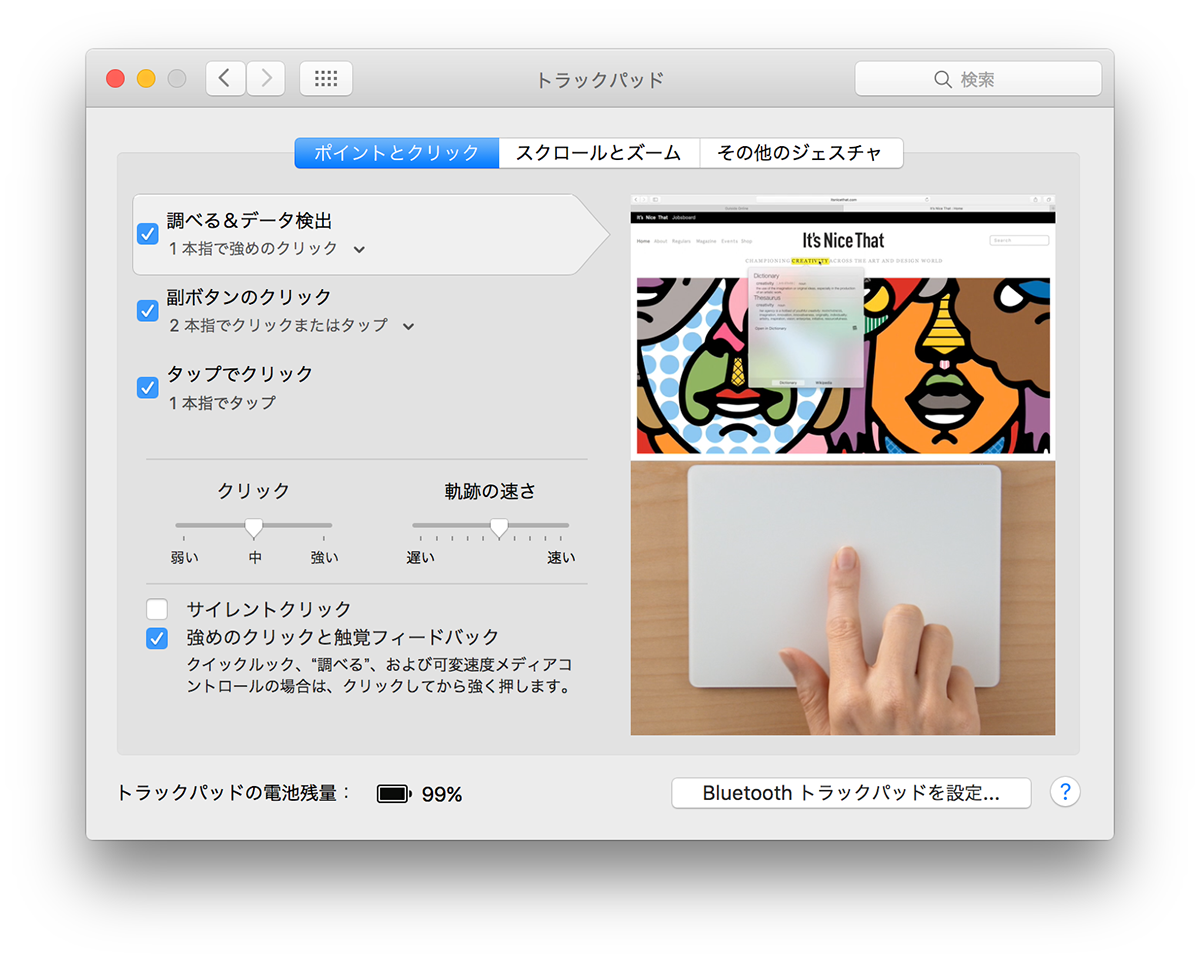Disable タップでクリック
The height and width of the screenshot is (963, 1200).
[147, 387]
